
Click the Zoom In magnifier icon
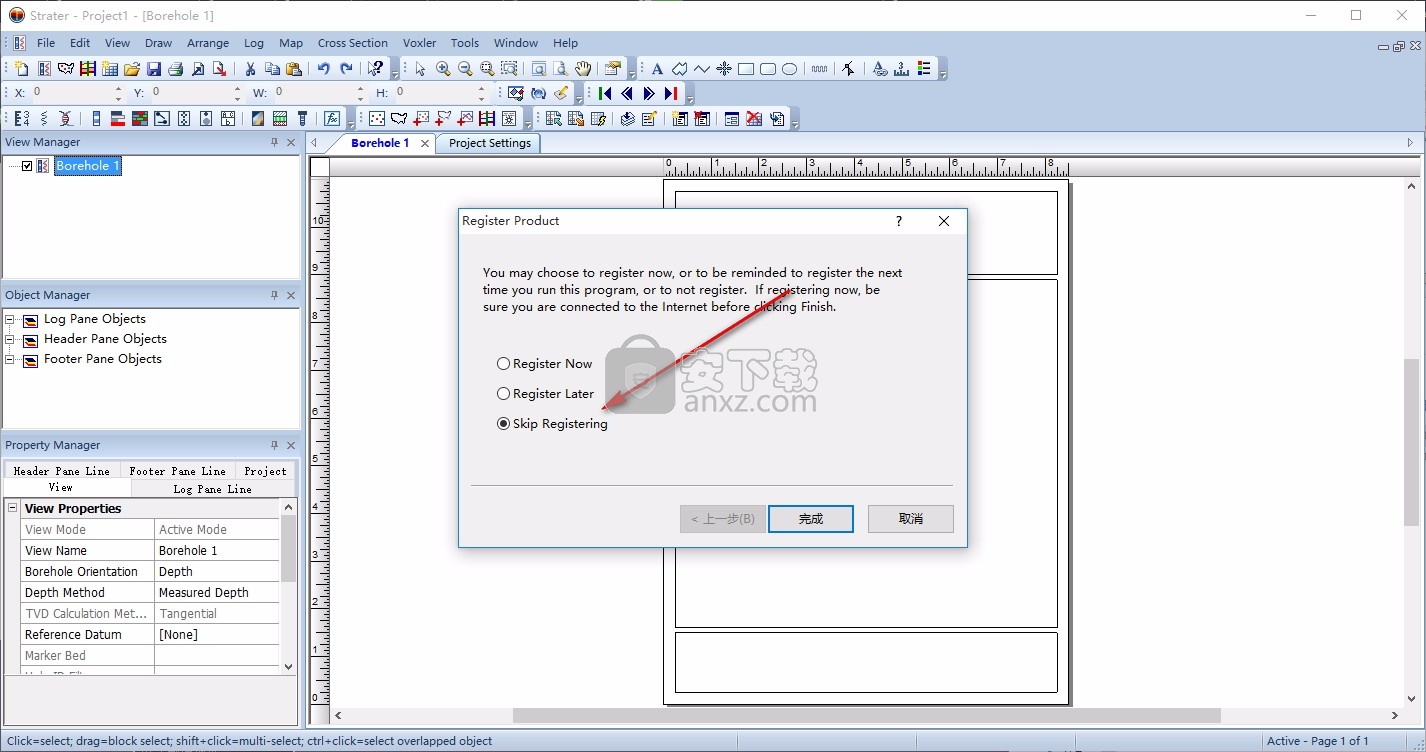[x=443, y=69]
